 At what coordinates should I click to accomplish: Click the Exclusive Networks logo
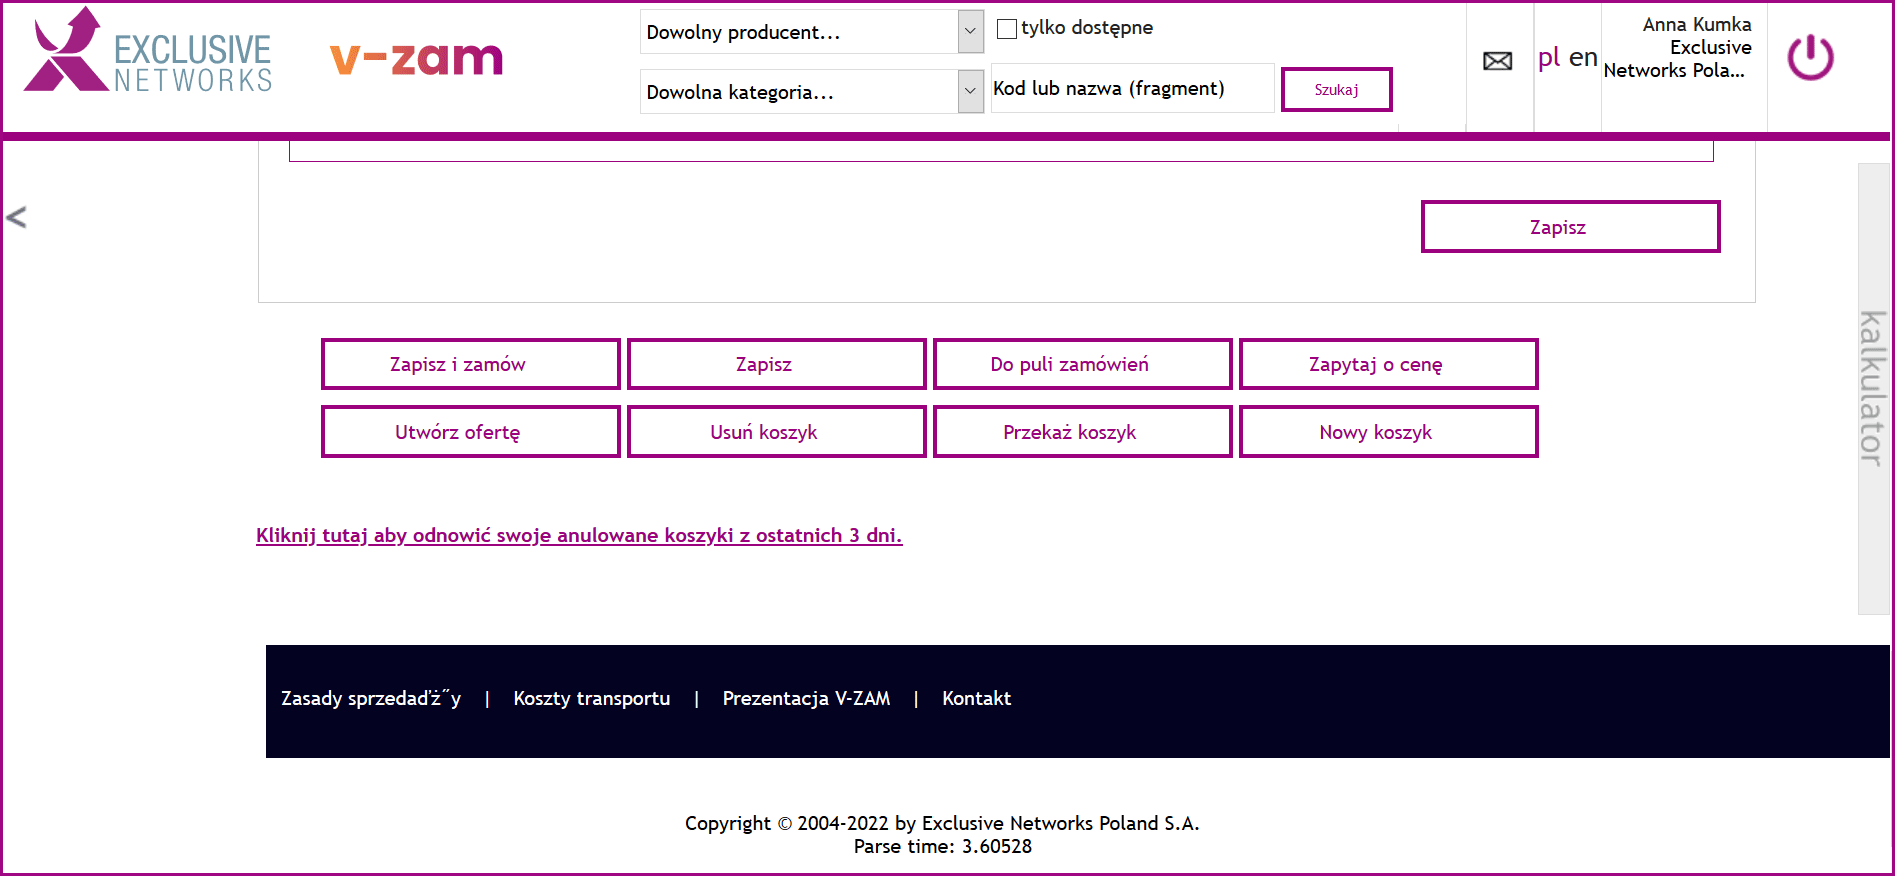(148, 52)
